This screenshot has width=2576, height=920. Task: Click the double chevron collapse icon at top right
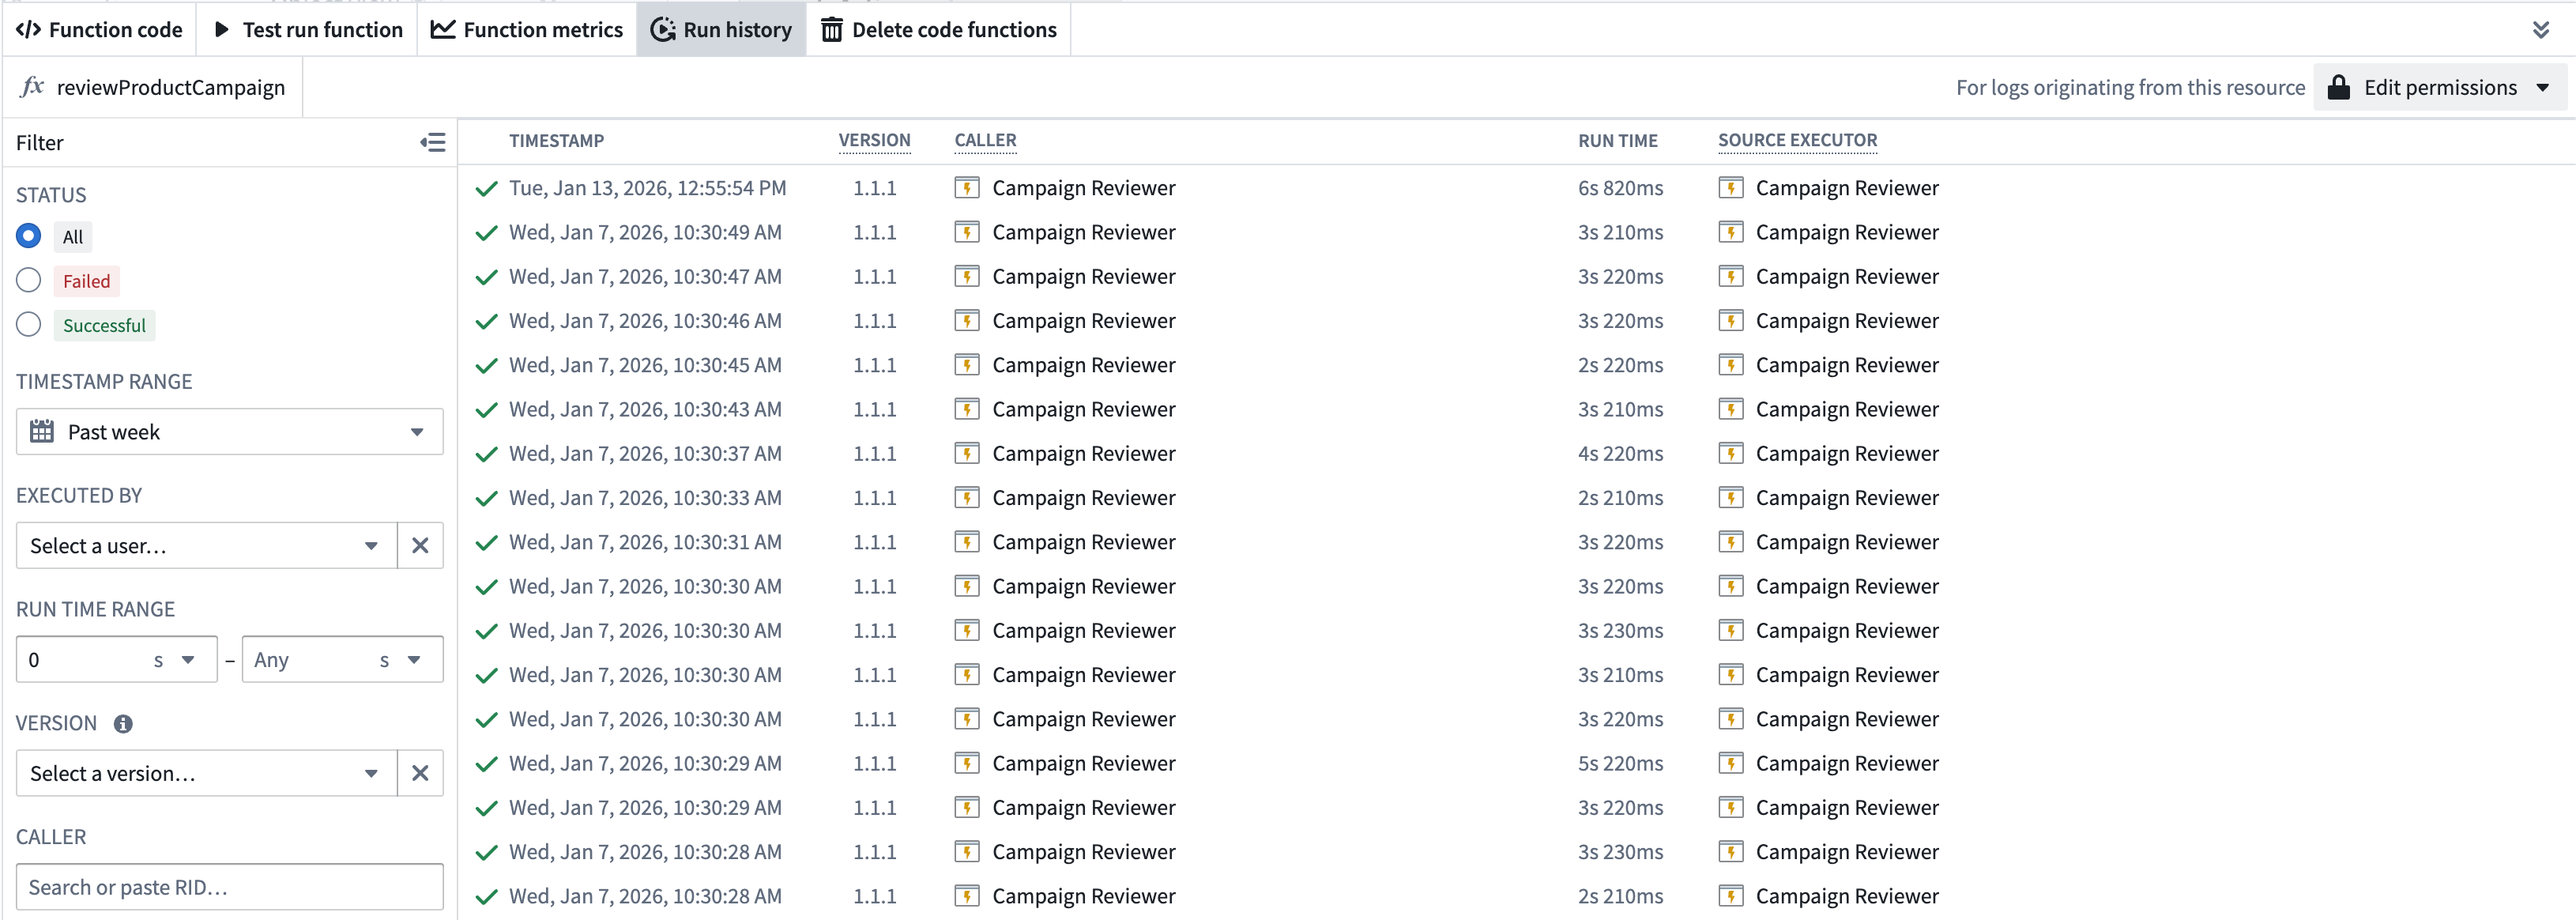(x=2541, y=30)
